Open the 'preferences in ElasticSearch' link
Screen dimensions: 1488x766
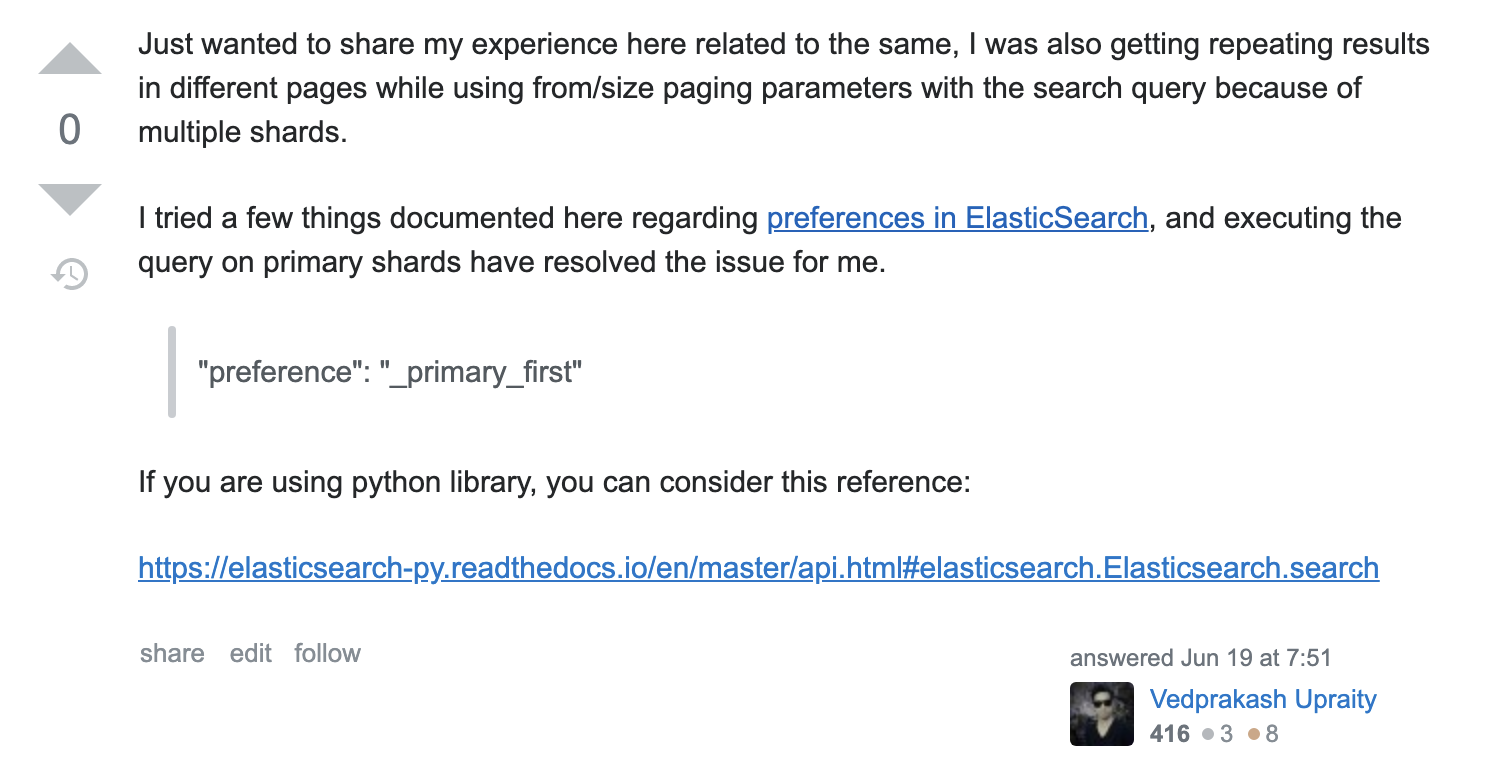[957, 218]
